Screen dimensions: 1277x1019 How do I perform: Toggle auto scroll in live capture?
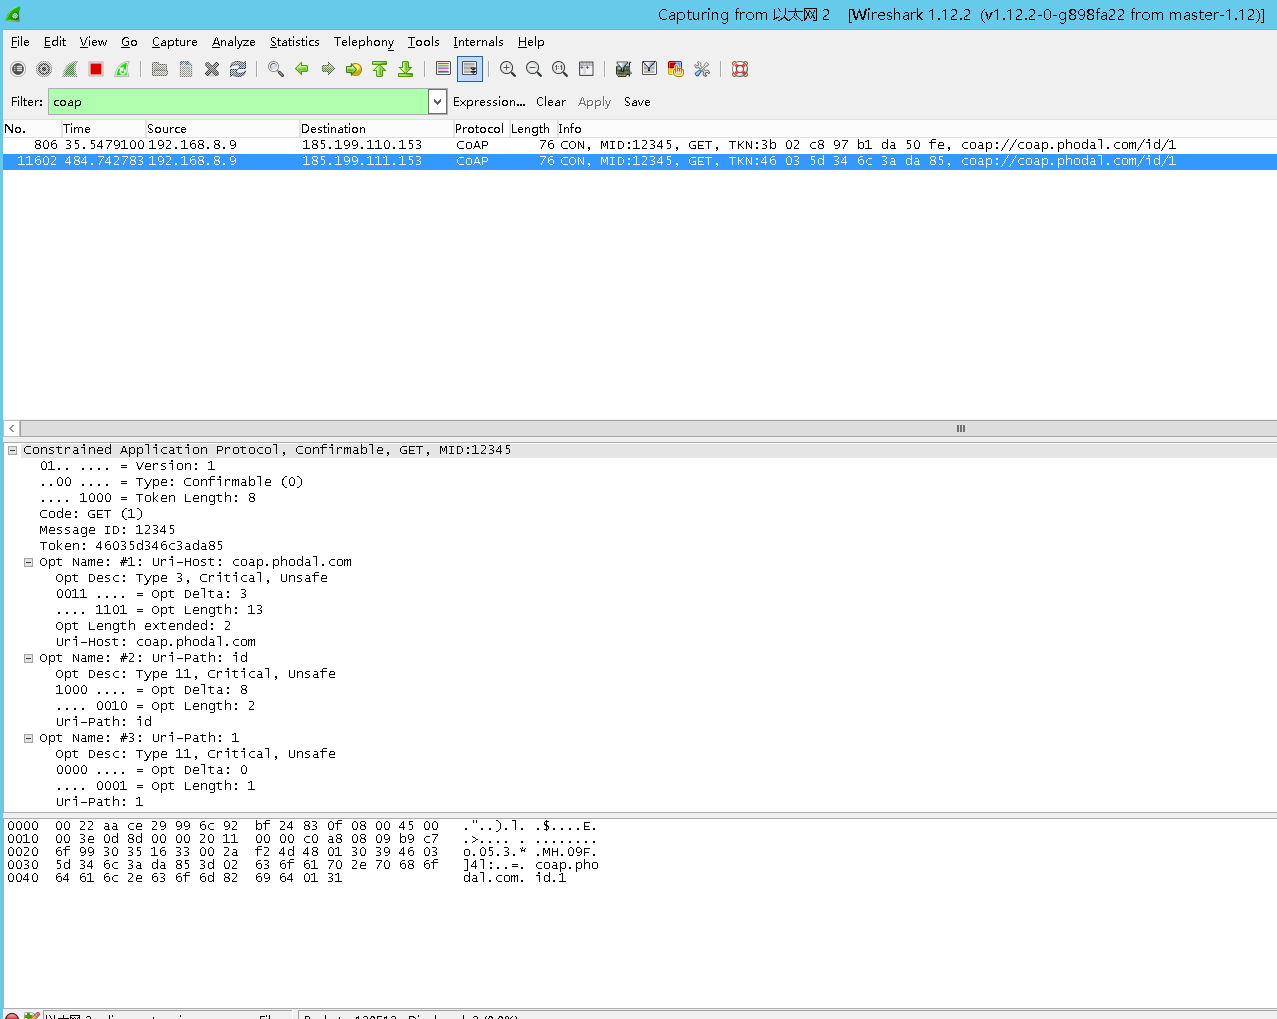pos(469,69)
